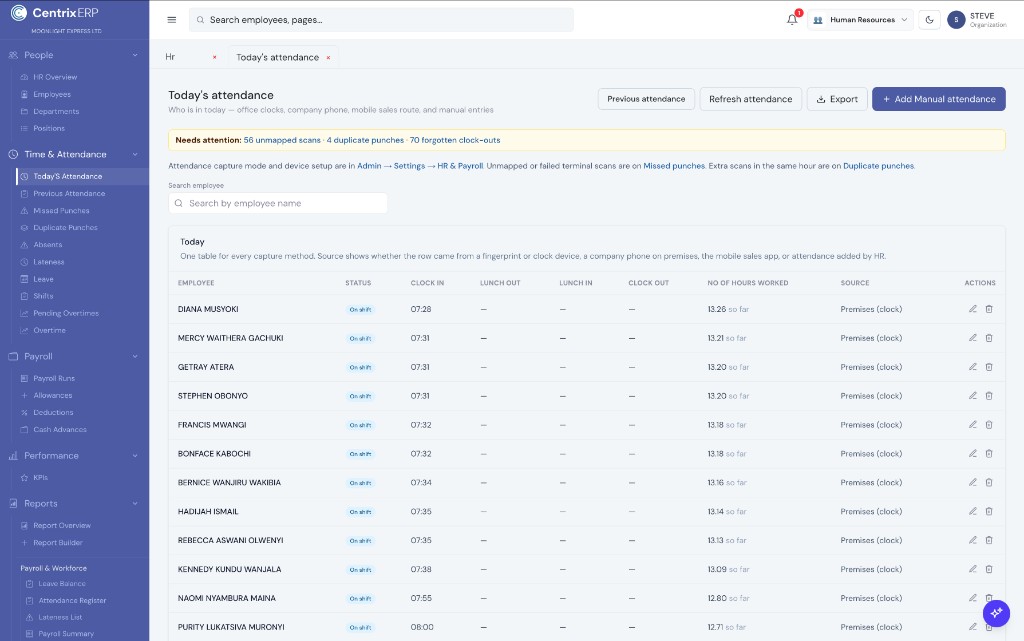The image size is (1024, 641).
Task: Collapse the Performance sidebar section
Action: [135, 456]
